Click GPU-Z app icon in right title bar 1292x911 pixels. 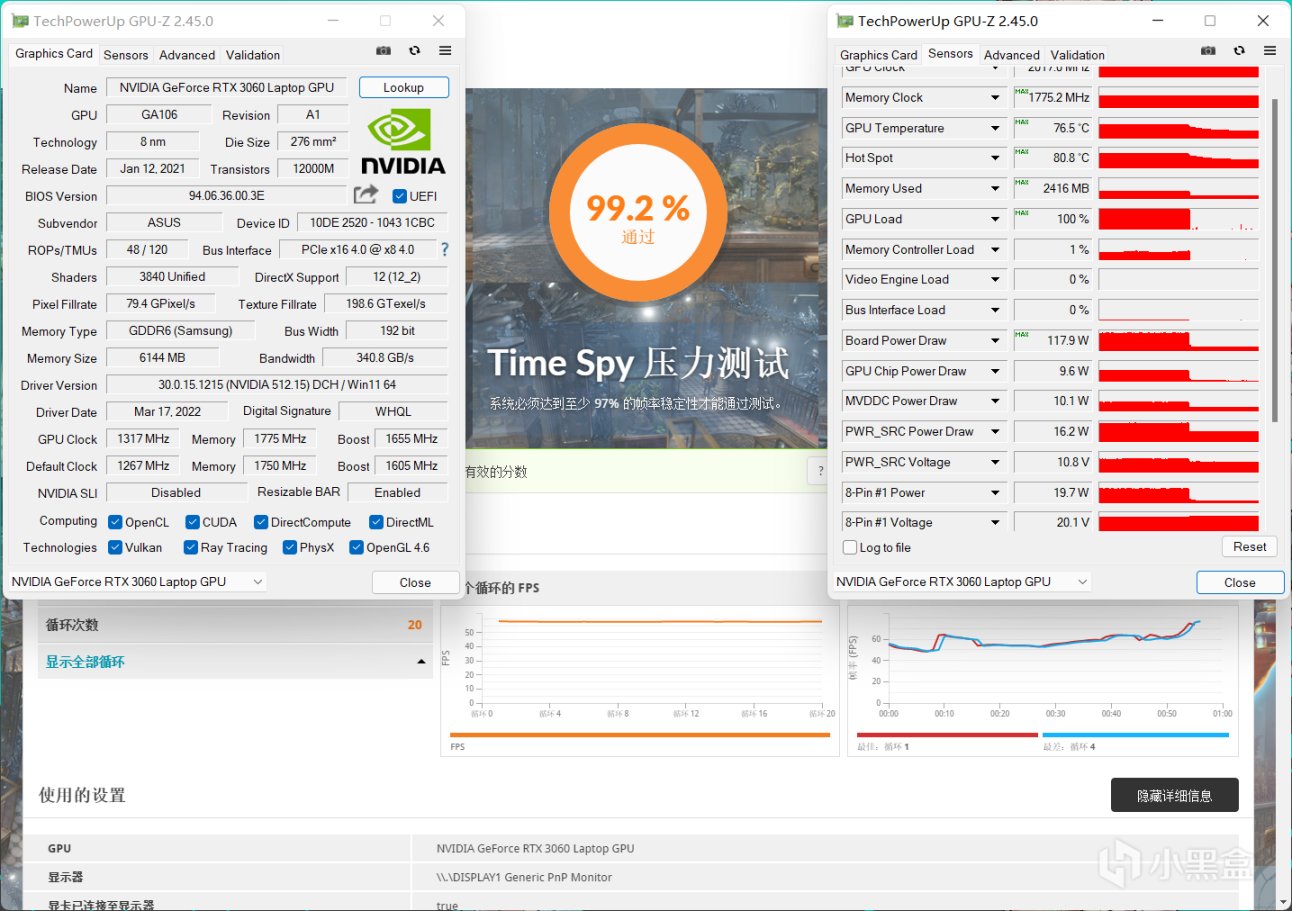pos(845,21)
